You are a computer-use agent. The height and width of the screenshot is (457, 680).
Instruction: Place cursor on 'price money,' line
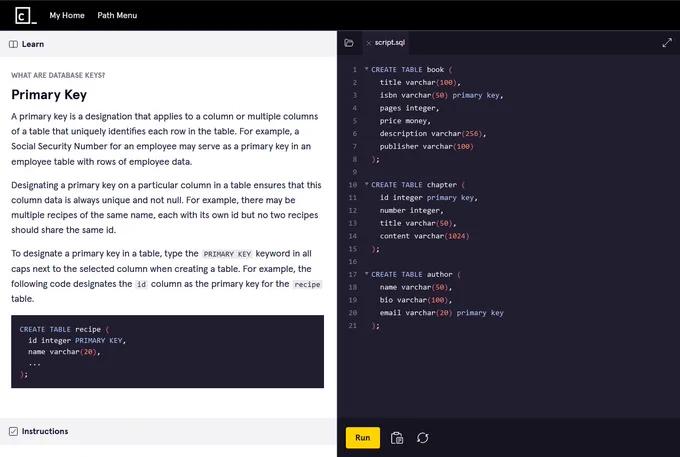coord(405,121)
